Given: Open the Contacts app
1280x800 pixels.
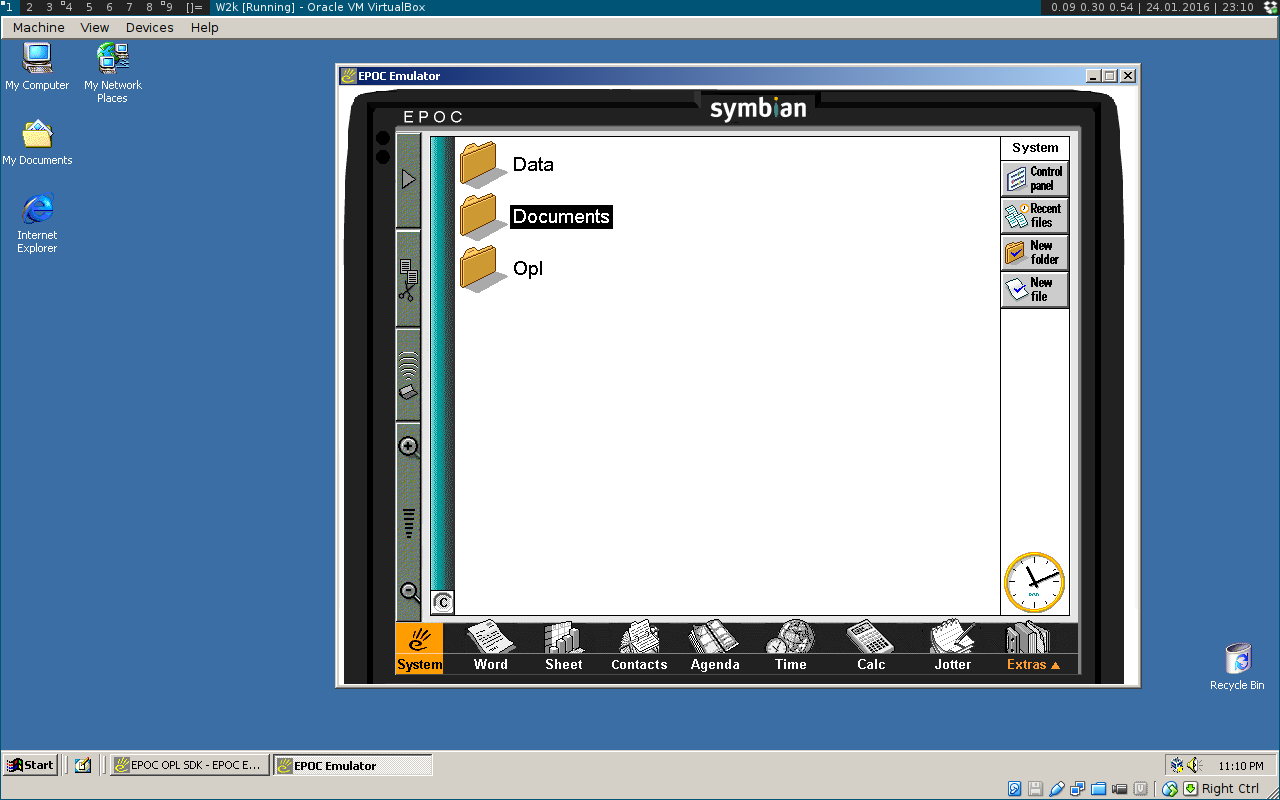Looking at the screenshot, I should click(639, 646).
